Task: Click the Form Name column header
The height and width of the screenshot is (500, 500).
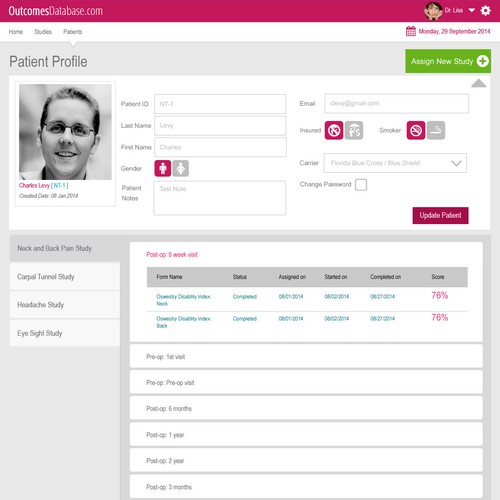Action: 169,277
